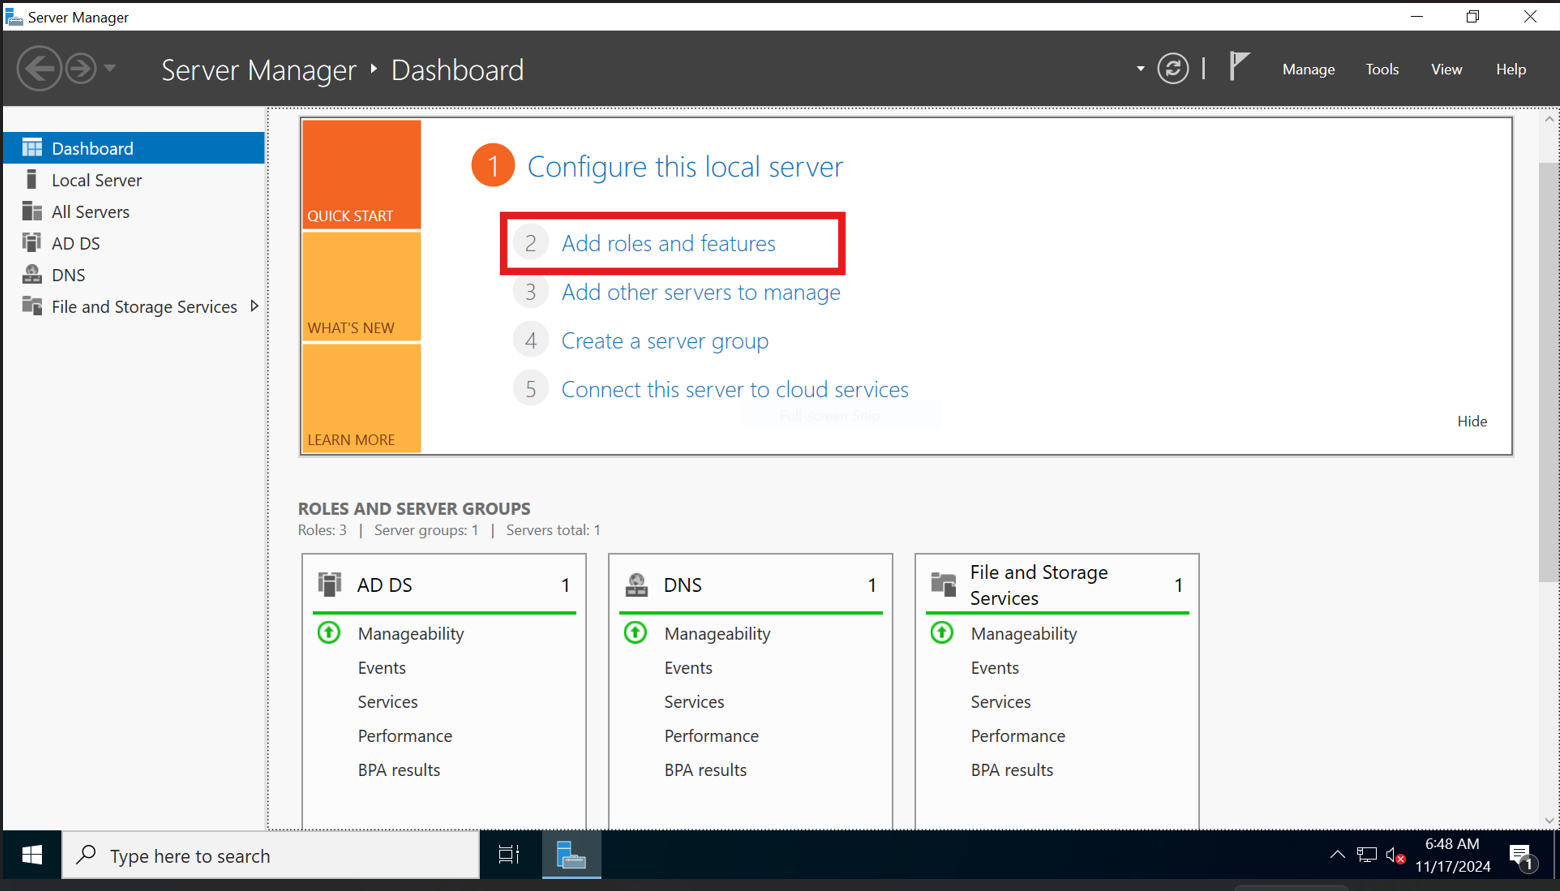The image size is (1560, 891).
Task: Click File and Storage Manageability status icon
Action: tap(942, 633)
